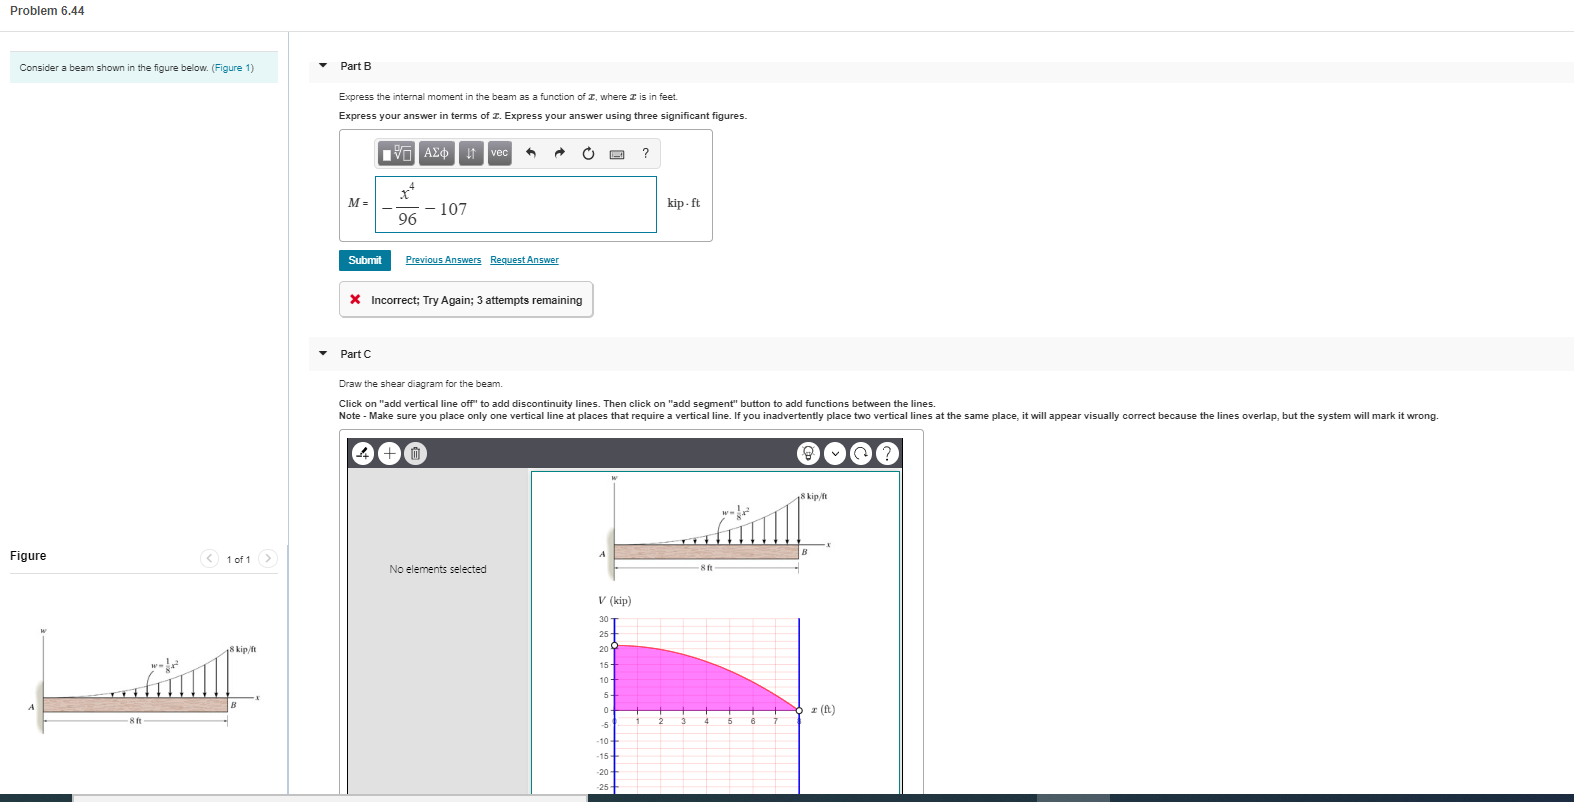Click the beam figure thumbnail in Figure panel

pos(146,680)
